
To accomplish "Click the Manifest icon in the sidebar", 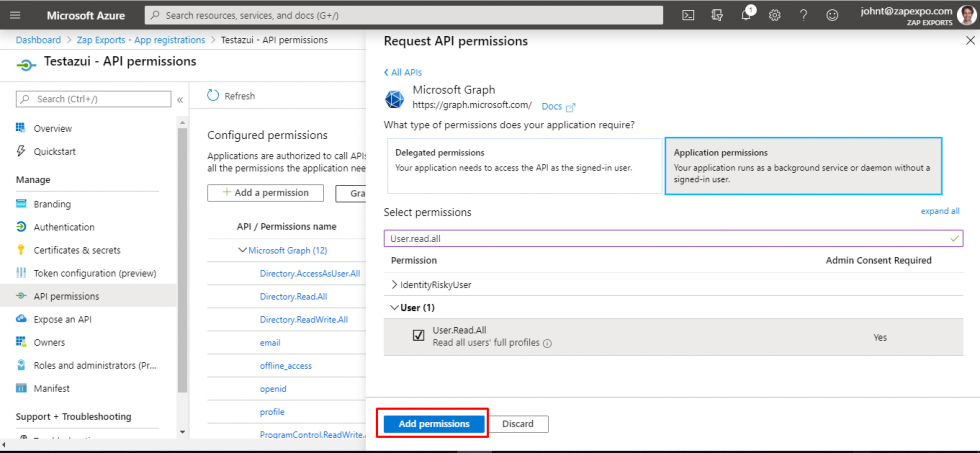I will (21, 388).
